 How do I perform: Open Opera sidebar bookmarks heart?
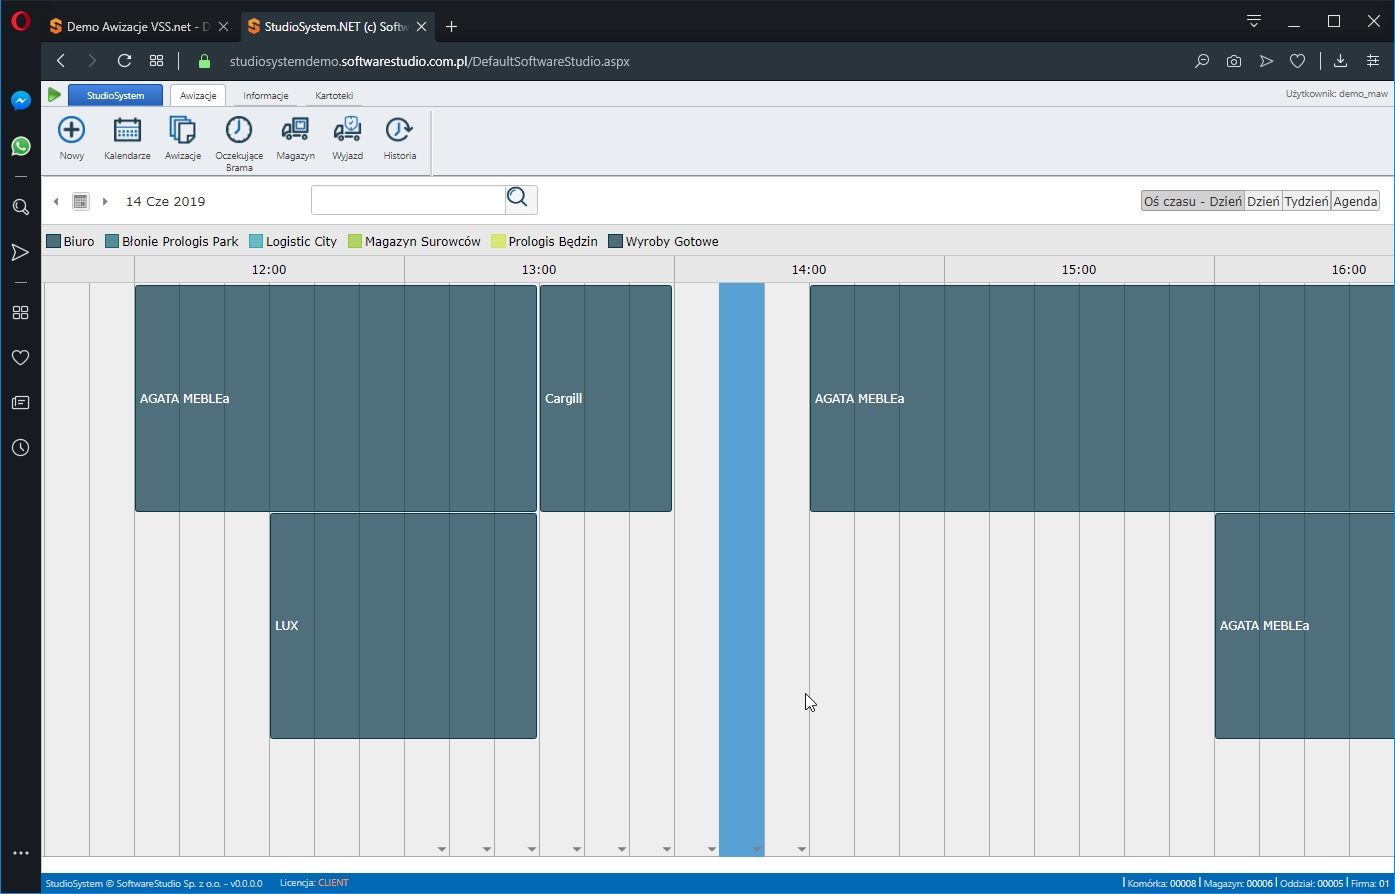pos(20,357)
